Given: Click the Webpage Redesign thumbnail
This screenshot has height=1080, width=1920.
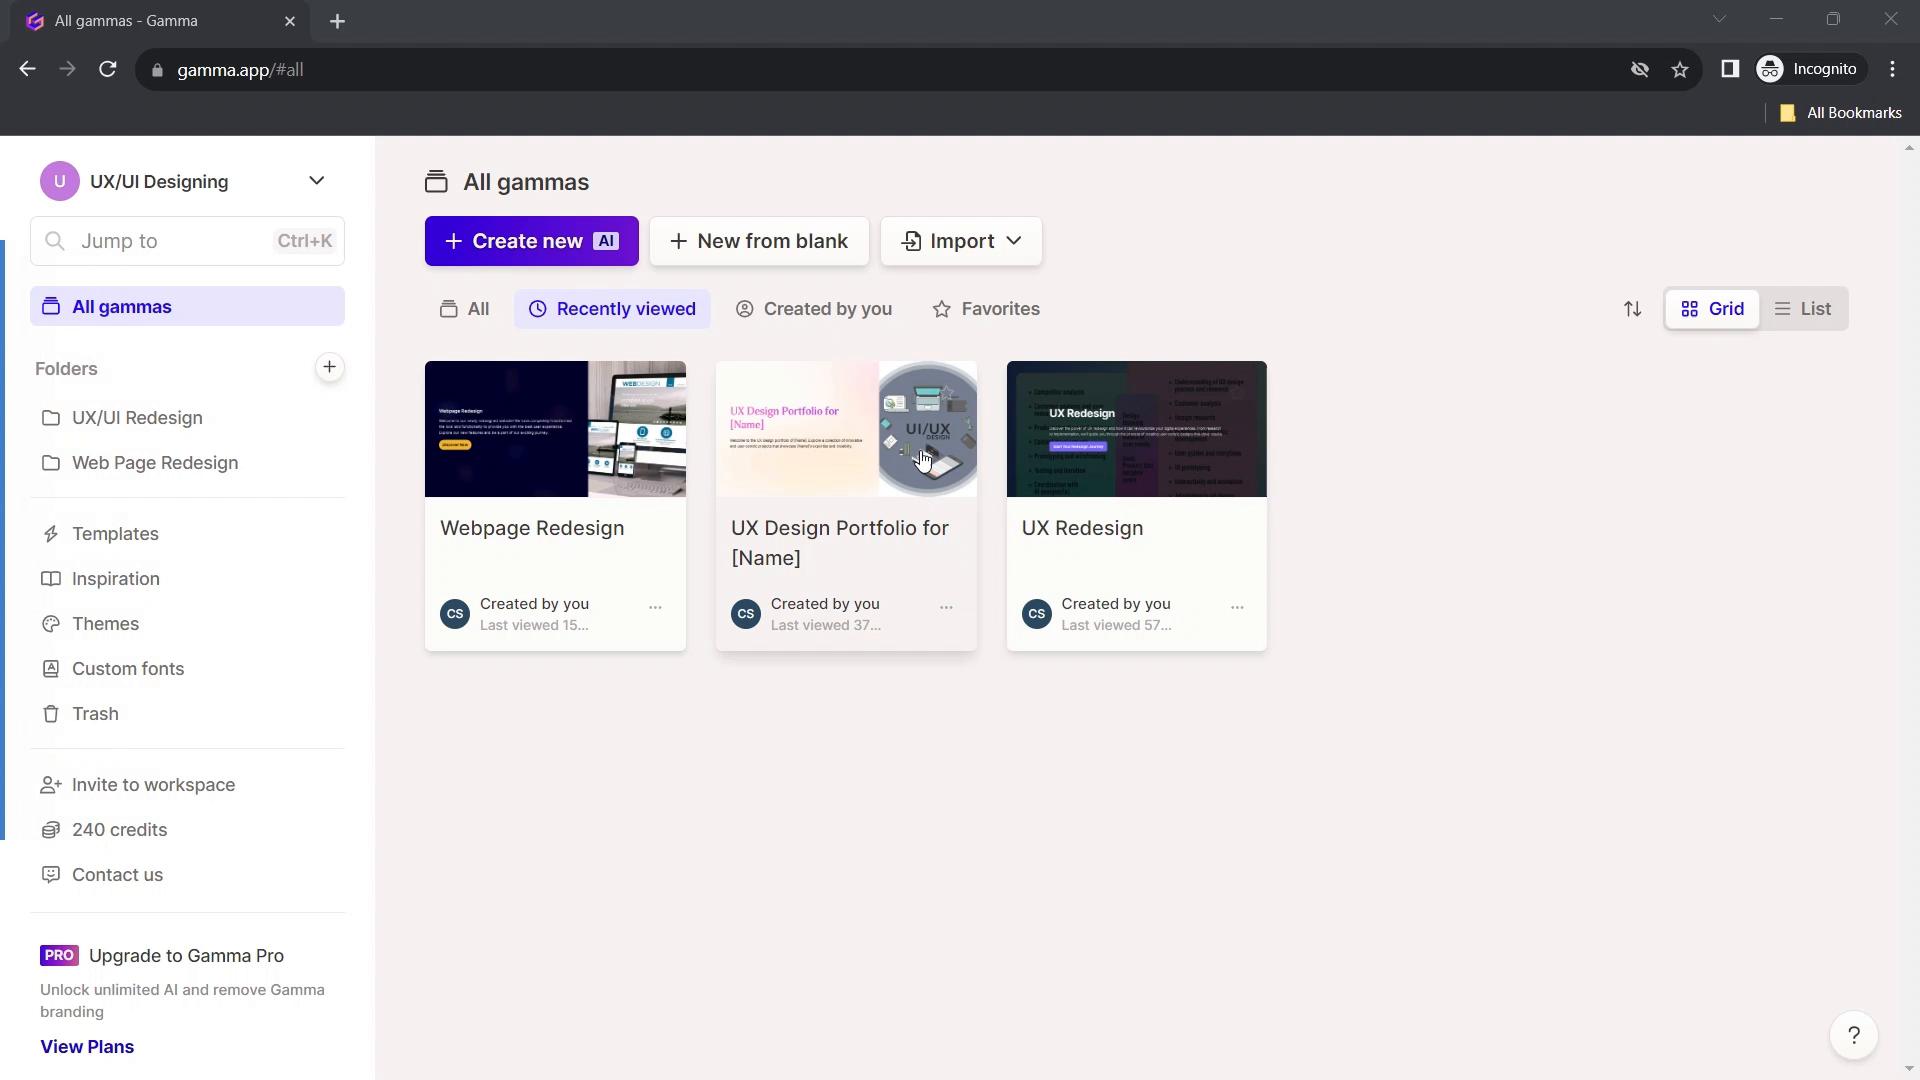Looking at the screenshot, I should coord(555,429).
